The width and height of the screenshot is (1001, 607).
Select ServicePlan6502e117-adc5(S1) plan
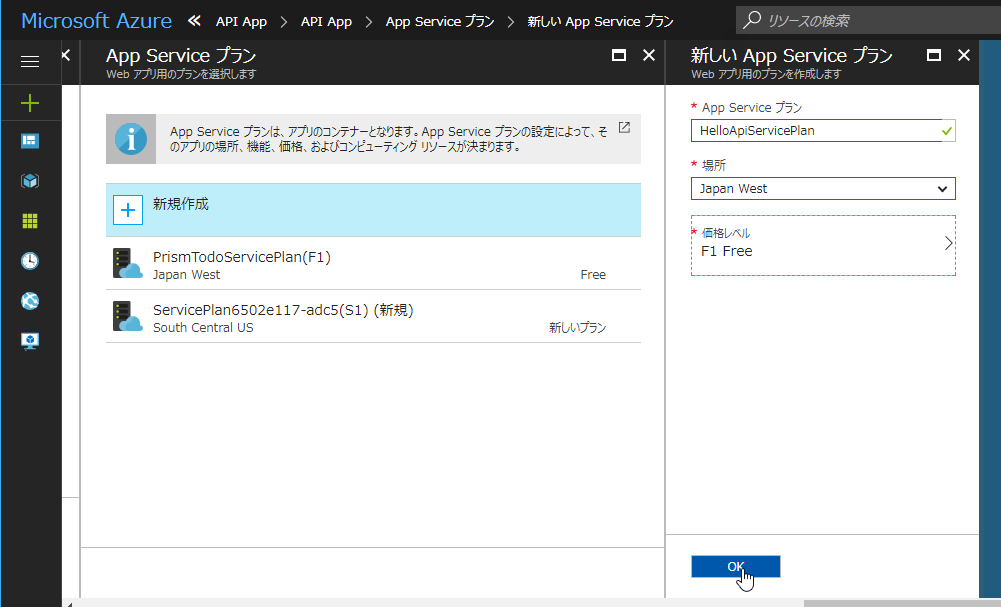pos(373,317)
